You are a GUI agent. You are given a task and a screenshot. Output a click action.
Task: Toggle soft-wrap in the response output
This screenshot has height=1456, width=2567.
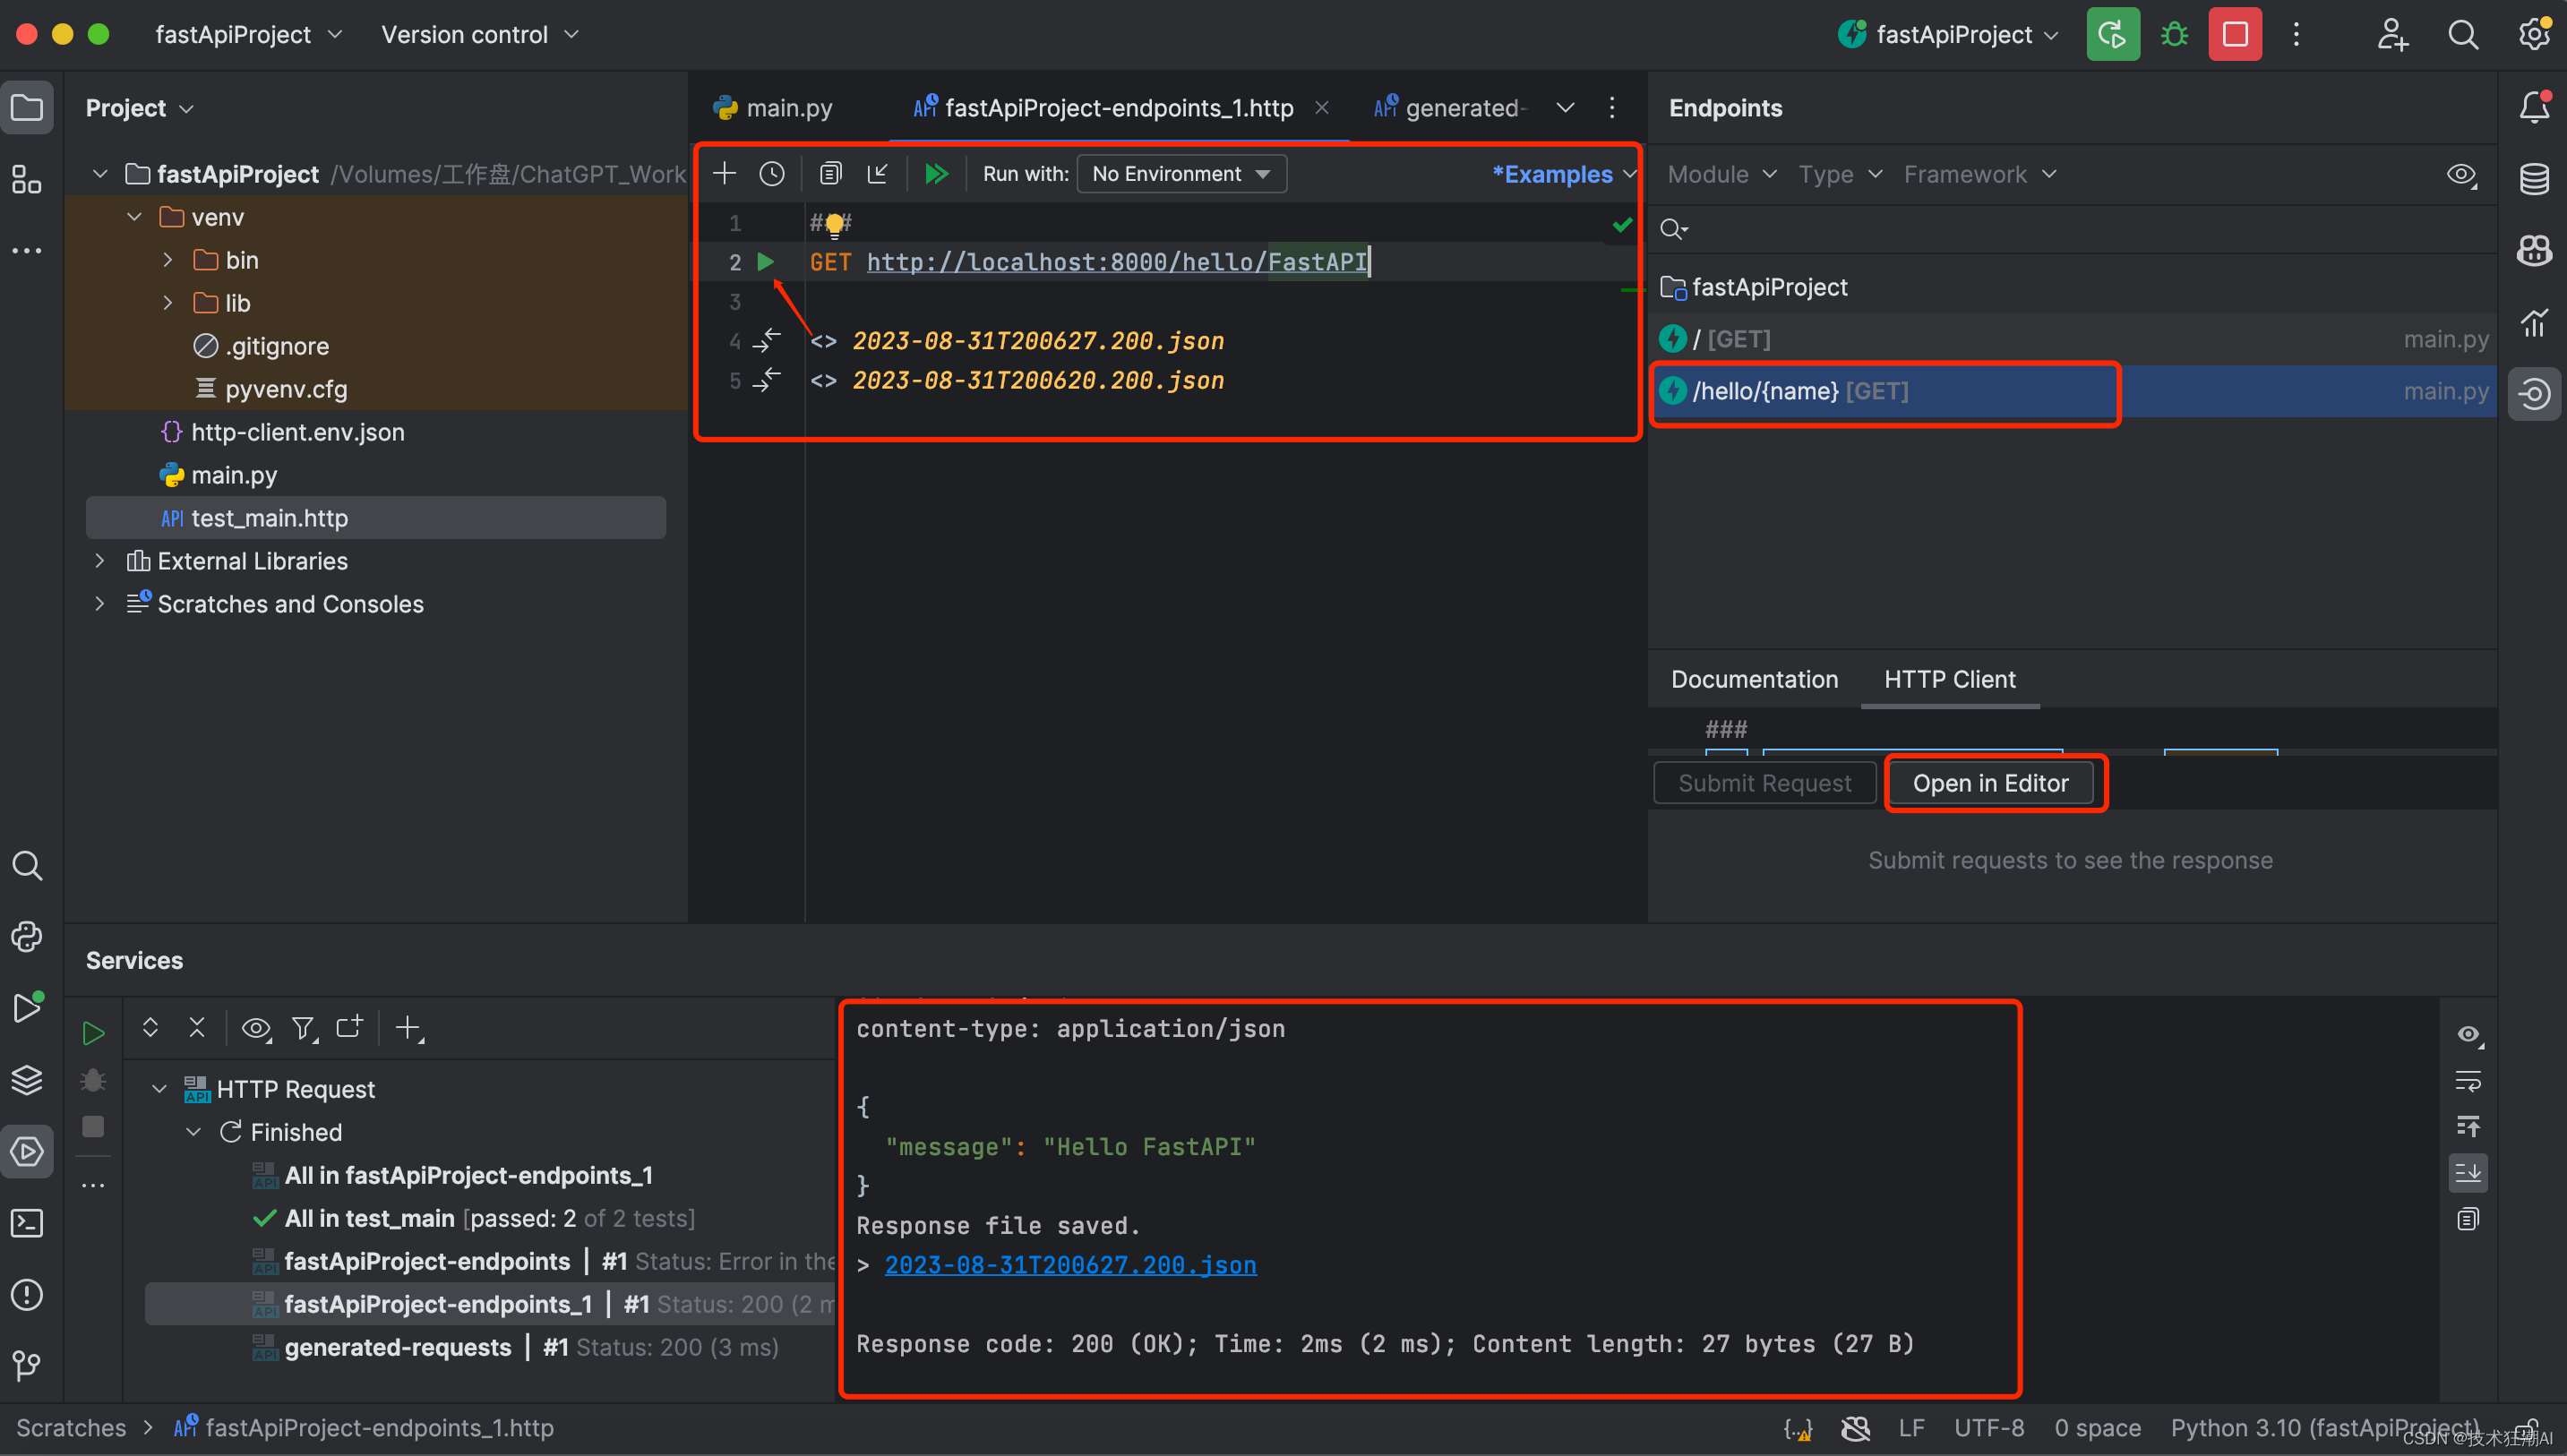coord(2468,1081)
